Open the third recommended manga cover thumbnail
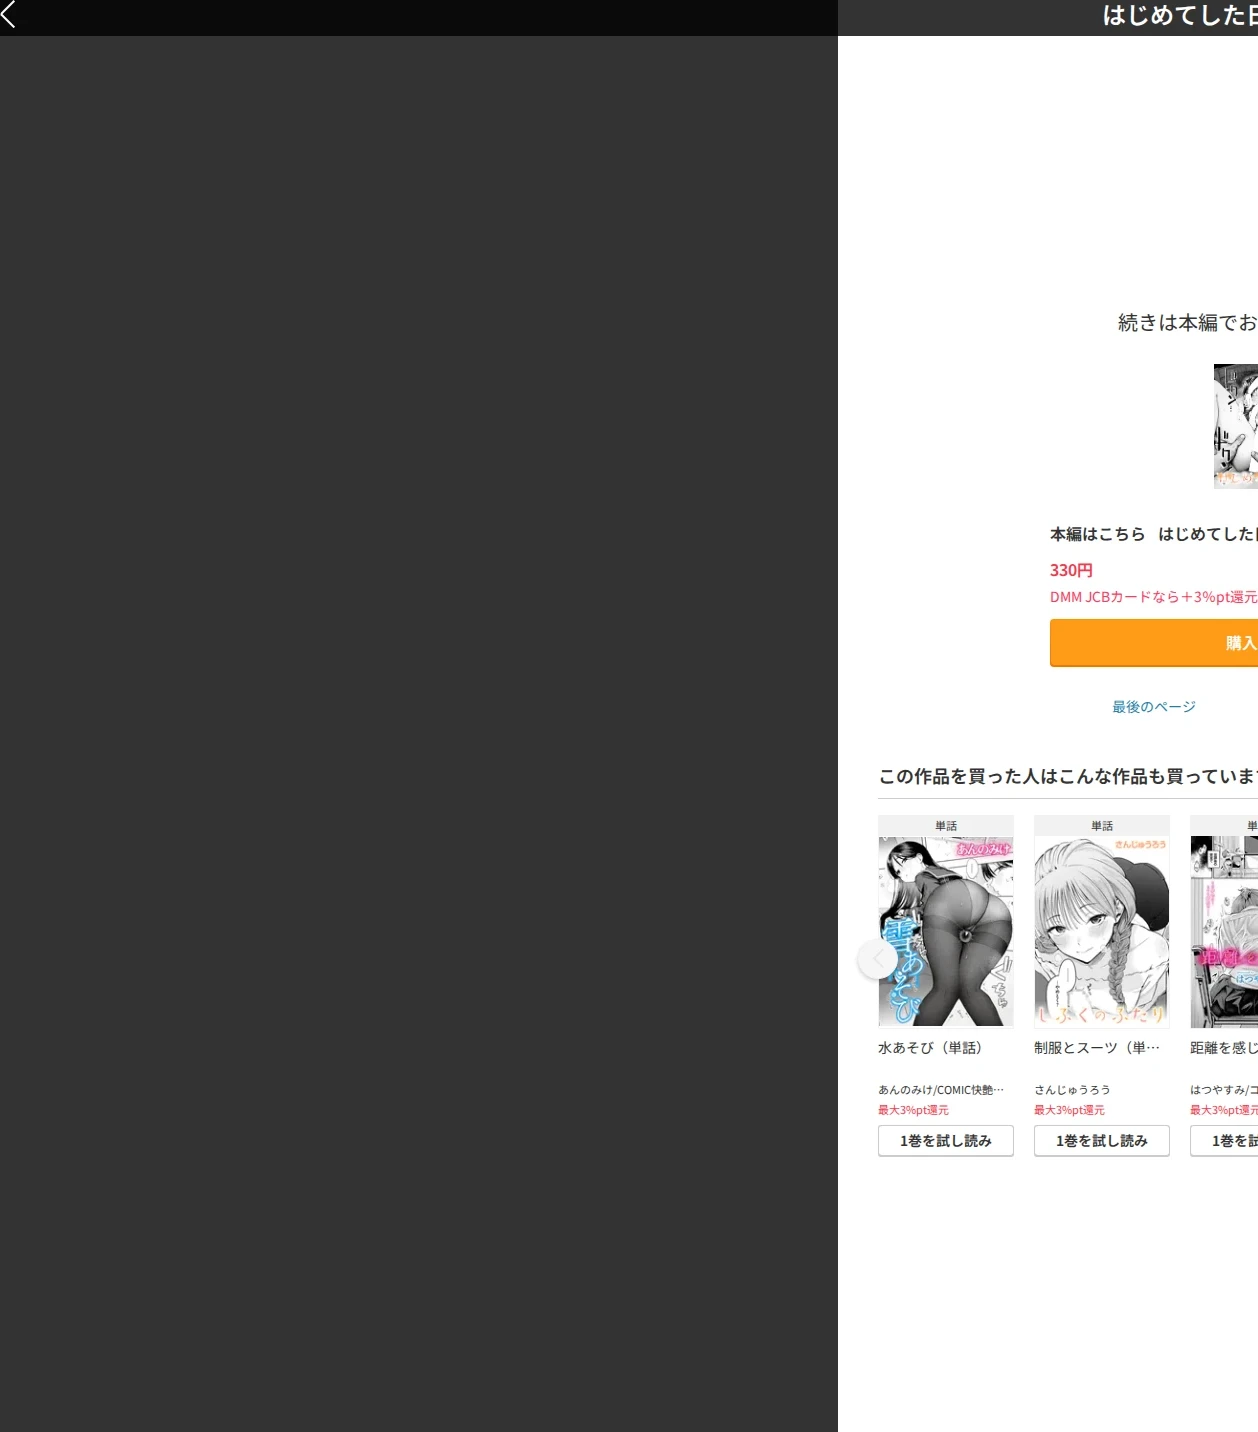This screenshot has height=1432, width=1258. pos(1224,931)
